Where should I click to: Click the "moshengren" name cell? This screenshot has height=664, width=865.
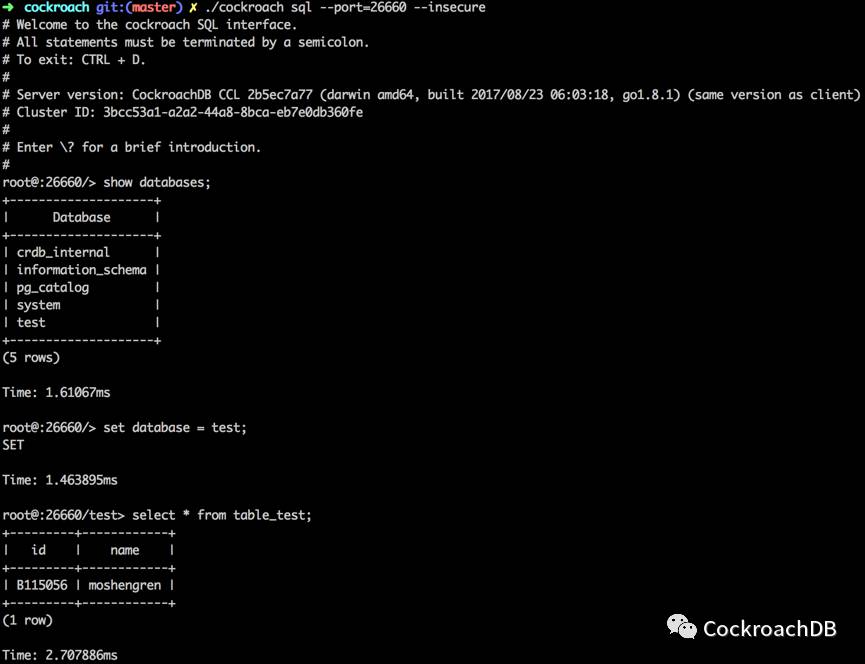pos(125,585)
